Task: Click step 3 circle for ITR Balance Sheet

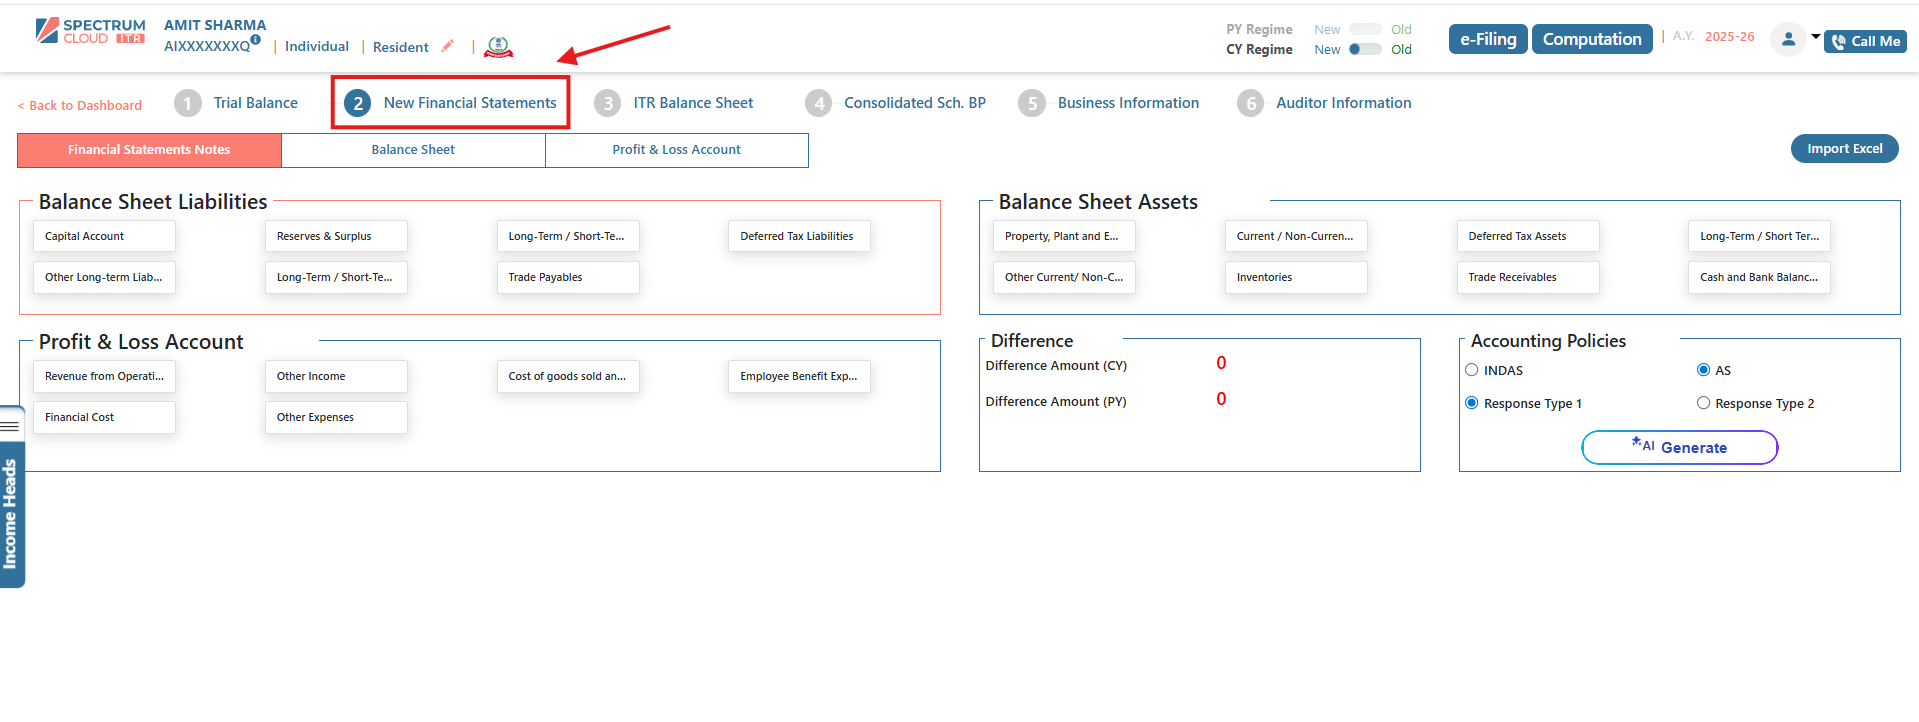Action: 607,103
